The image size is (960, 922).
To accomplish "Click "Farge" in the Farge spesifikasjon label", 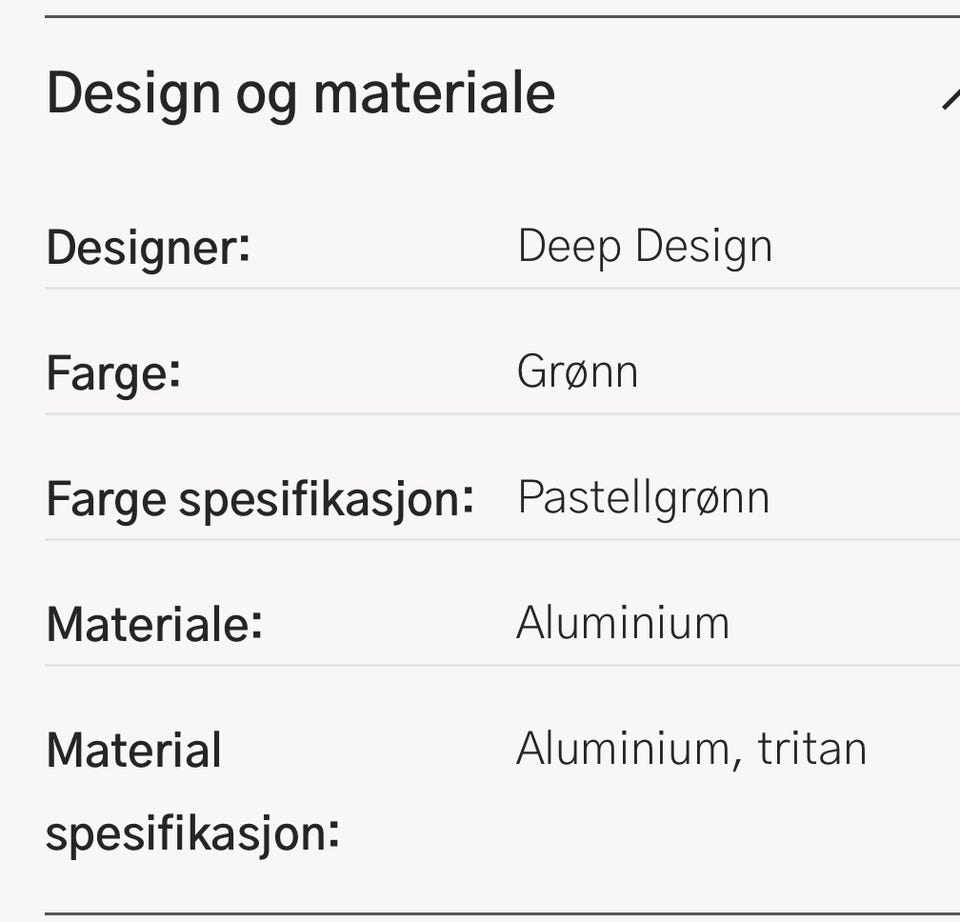I will coord(106,499).
